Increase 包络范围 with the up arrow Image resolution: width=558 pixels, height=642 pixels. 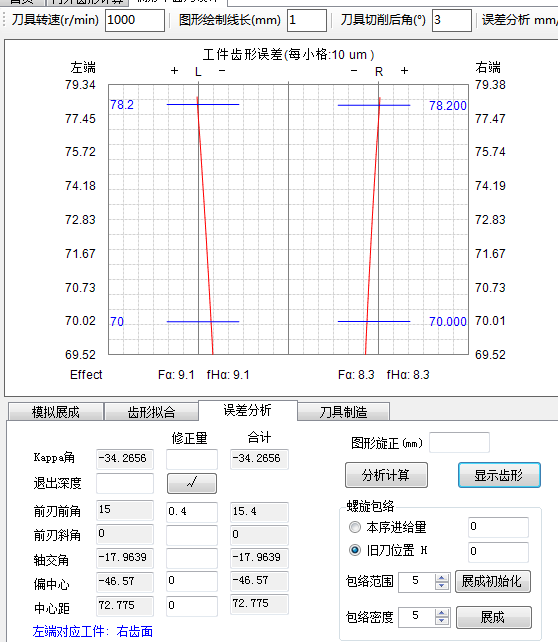coord(441,577)
